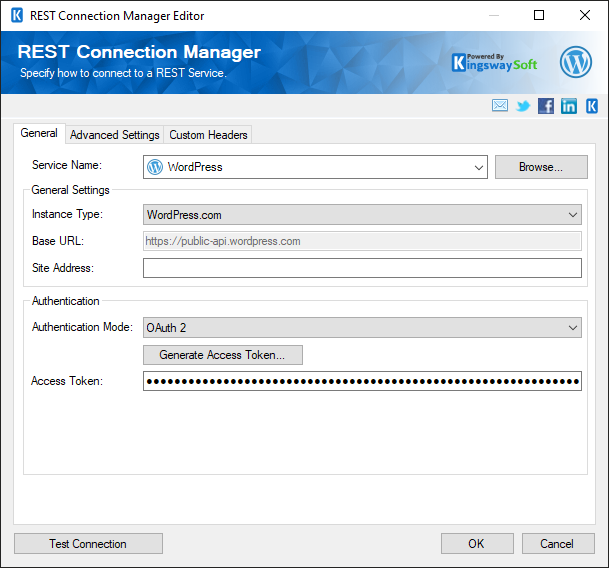
Task: Click the Test Connection button
Action: point(88,544)
